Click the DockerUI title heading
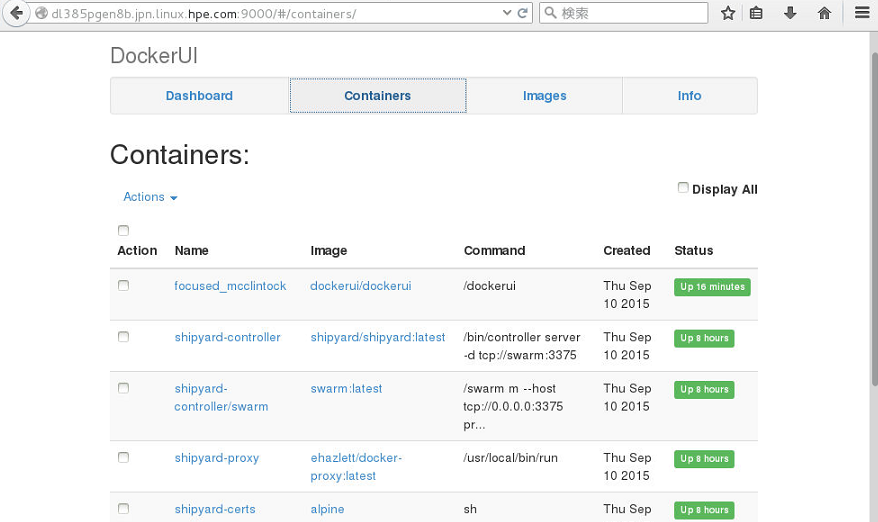 154,55
